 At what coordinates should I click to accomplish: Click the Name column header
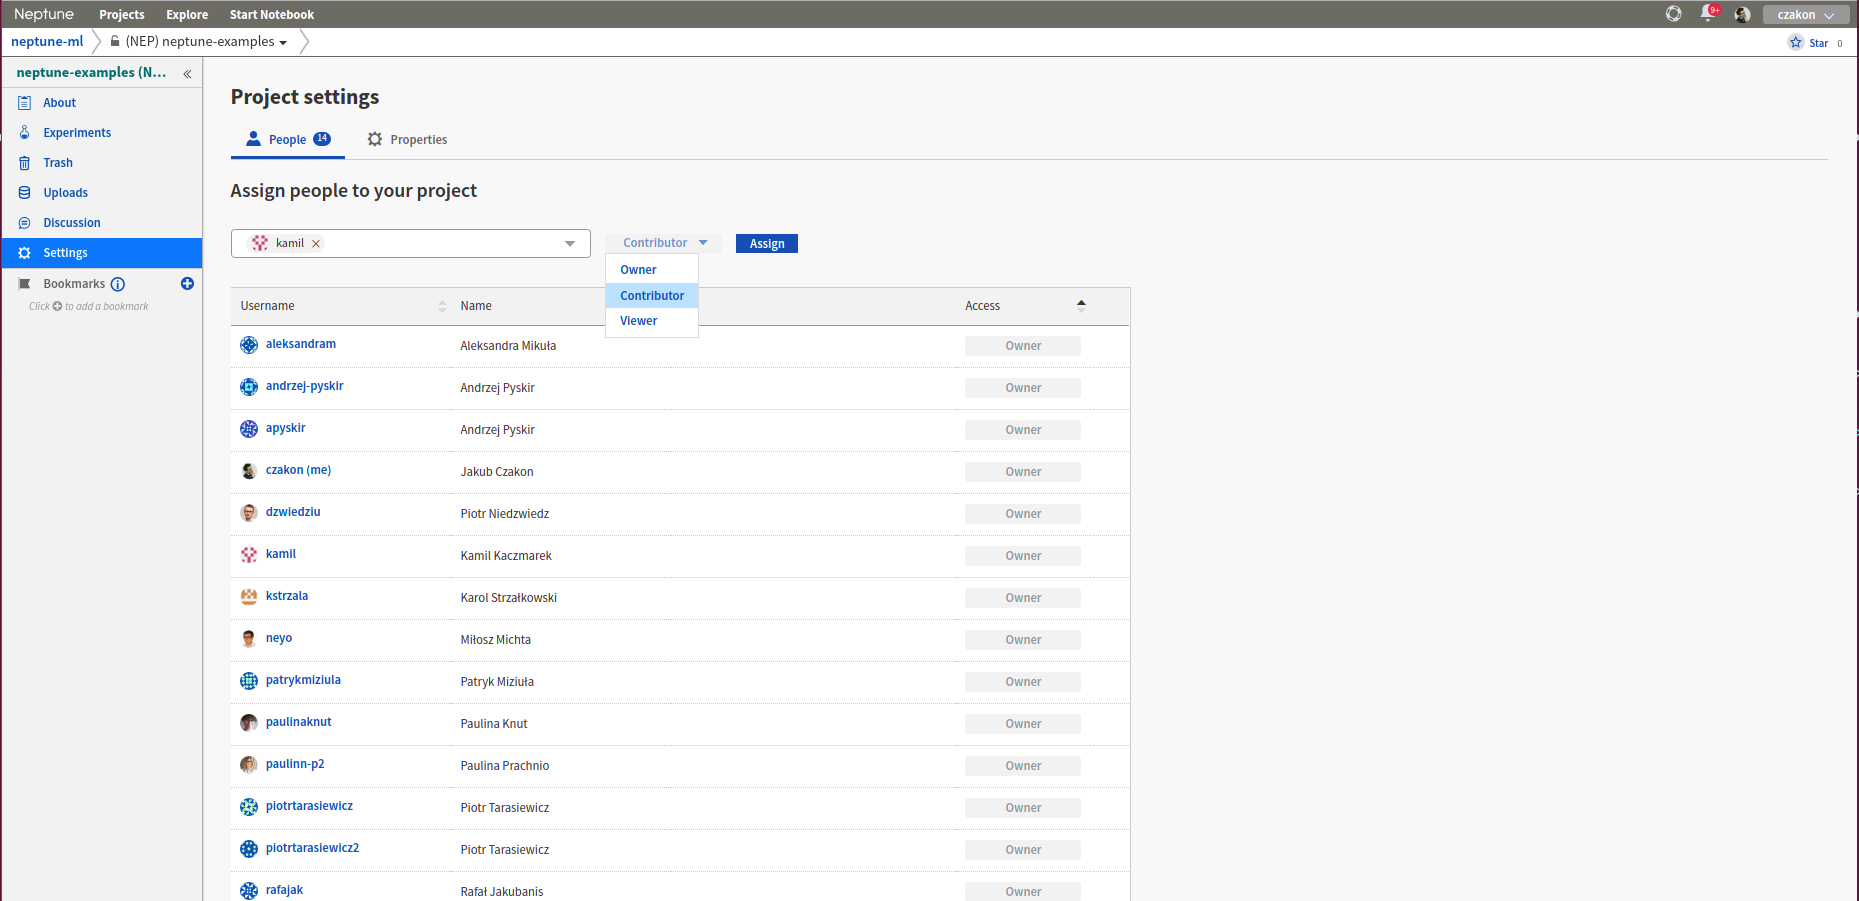click(x=476, y=306)
